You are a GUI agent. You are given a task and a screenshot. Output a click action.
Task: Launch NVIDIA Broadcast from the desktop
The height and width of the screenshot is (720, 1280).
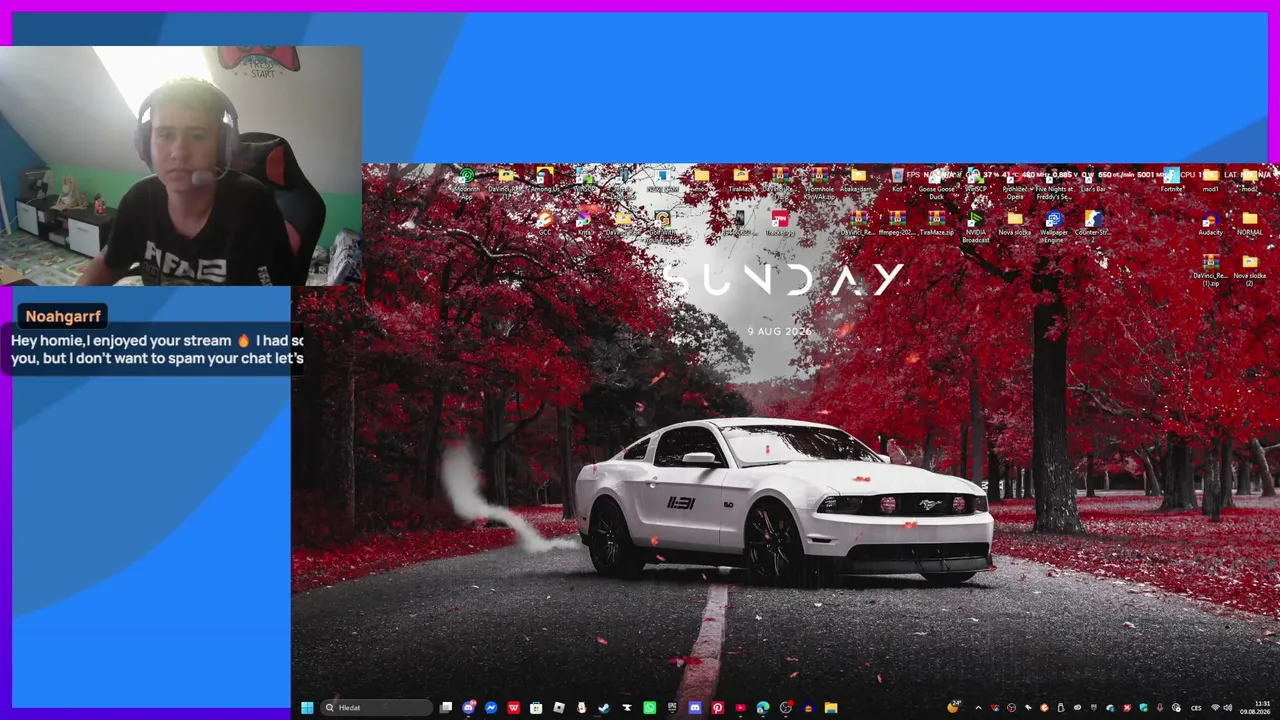976,227
